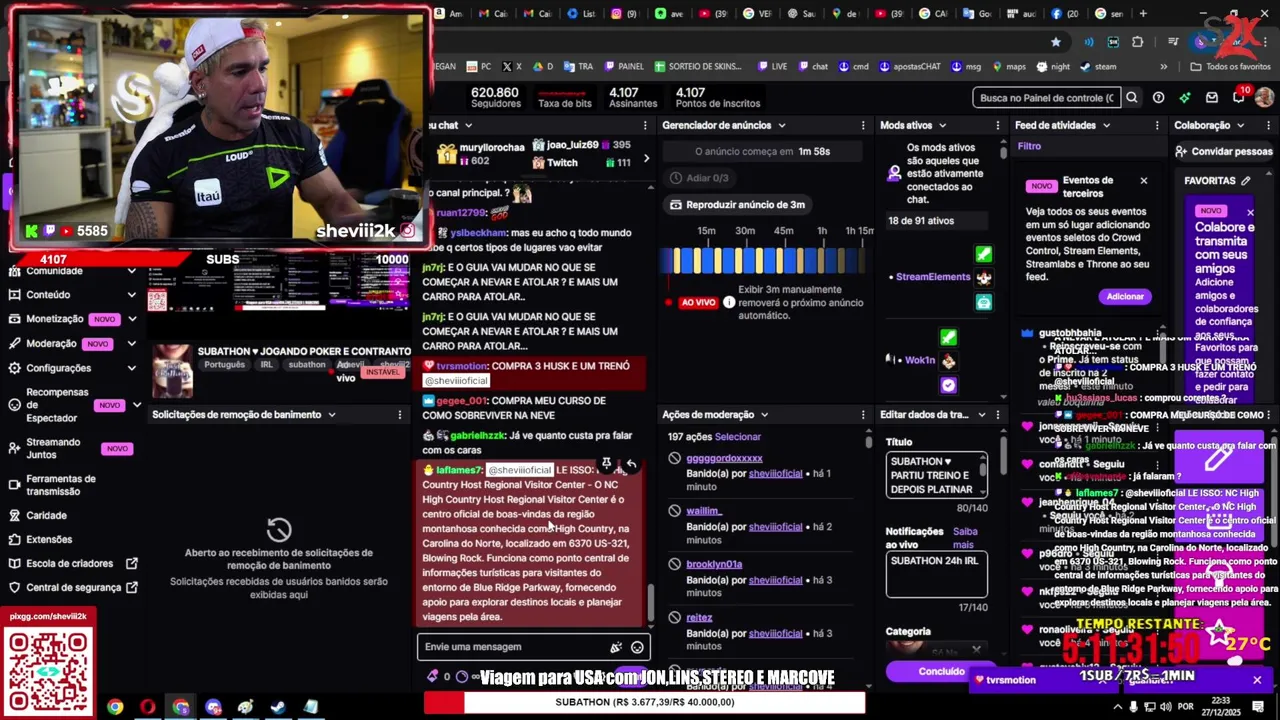Viewport: 1280px width, 720px height.
Task: Click Convidar pessoas in Colaboração
Action: point(1224,152)
